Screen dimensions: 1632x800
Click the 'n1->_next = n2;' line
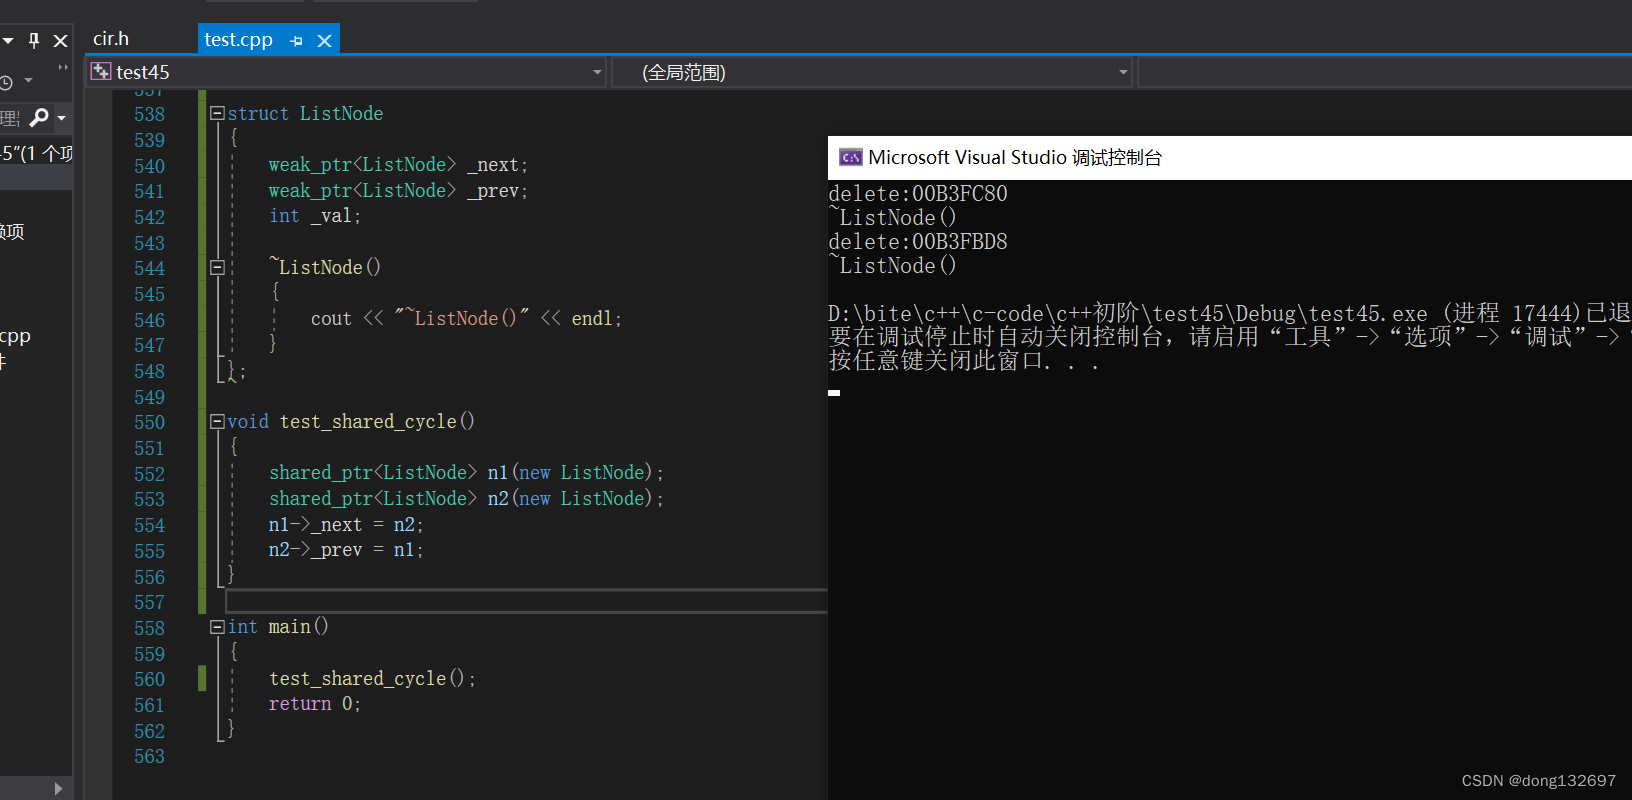pyautogui.click(x=346, y=524)
